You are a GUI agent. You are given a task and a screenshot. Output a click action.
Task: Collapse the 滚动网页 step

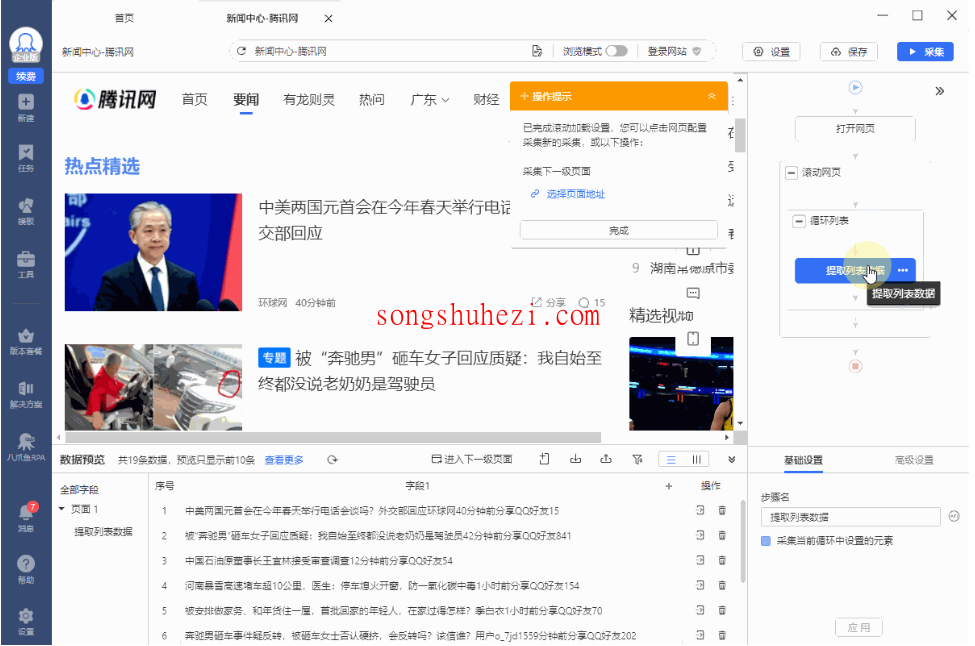click(x=791, y=172)
